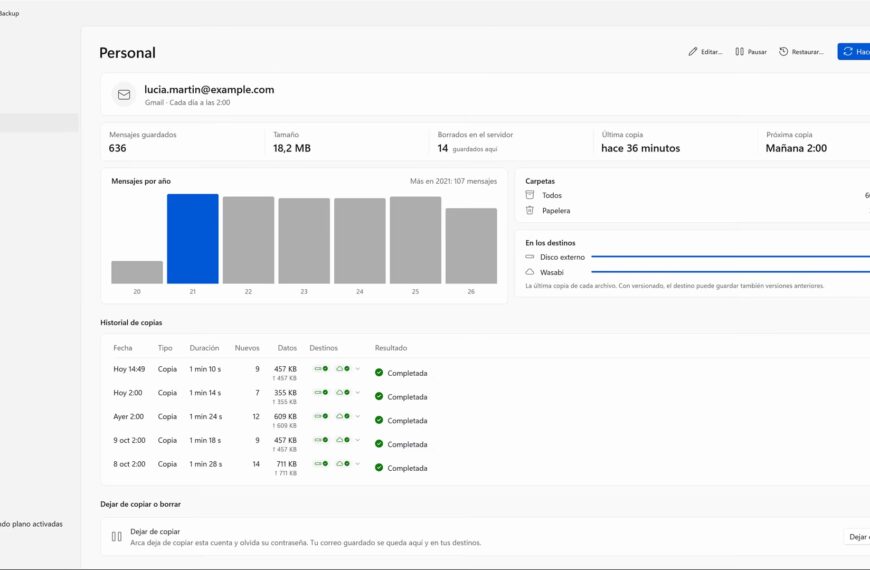Screen dimensions: 870x570
Task: Click the Wasabi progress bar
Action: click(731, 272)
